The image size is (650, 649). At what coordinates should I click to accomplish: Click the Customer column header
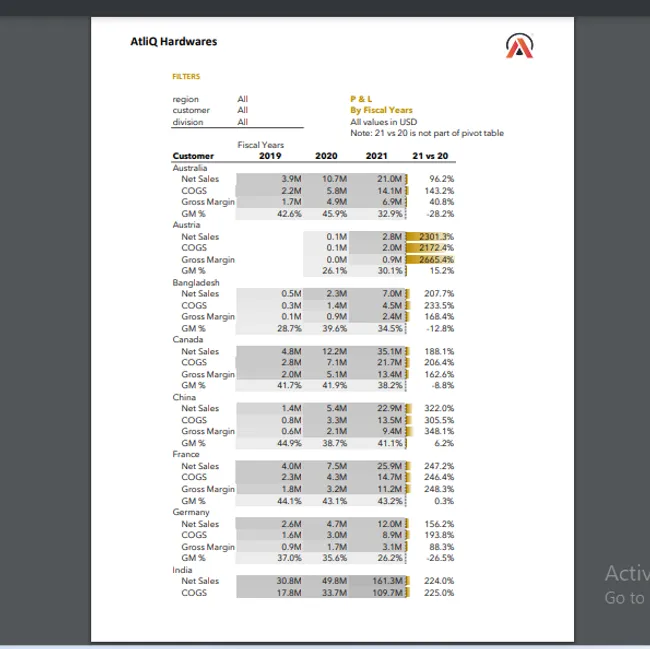[193, 156]
